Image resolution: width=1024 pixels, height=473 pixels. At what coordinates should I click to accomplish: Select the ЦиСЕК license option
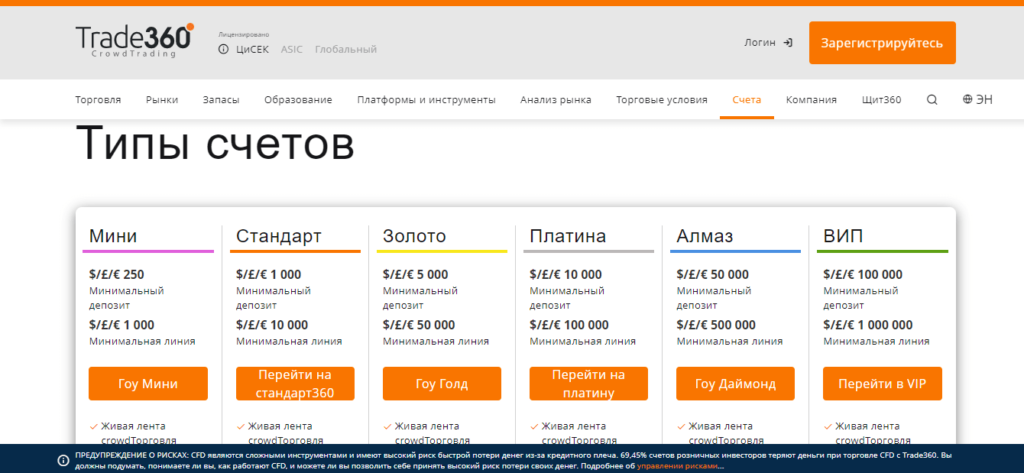[252, 50]
